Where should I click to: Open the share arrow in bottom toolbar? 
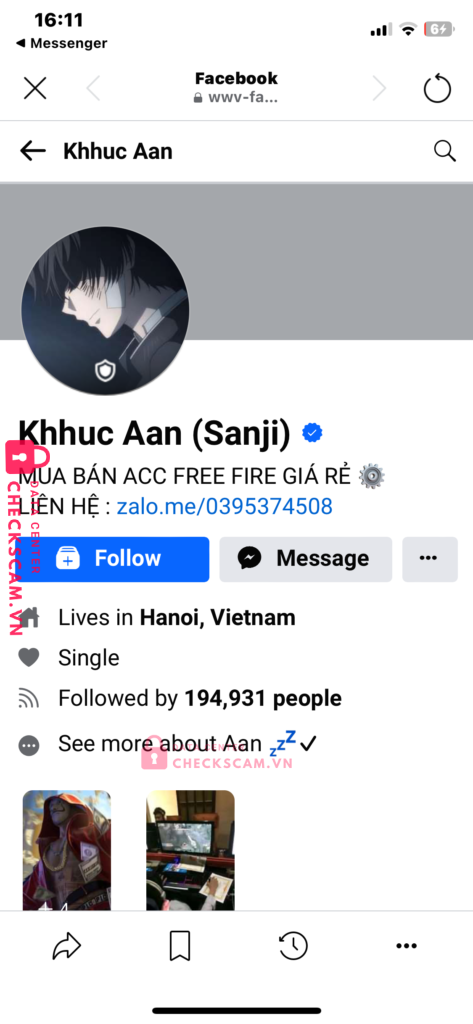click(x=67, y=945)
